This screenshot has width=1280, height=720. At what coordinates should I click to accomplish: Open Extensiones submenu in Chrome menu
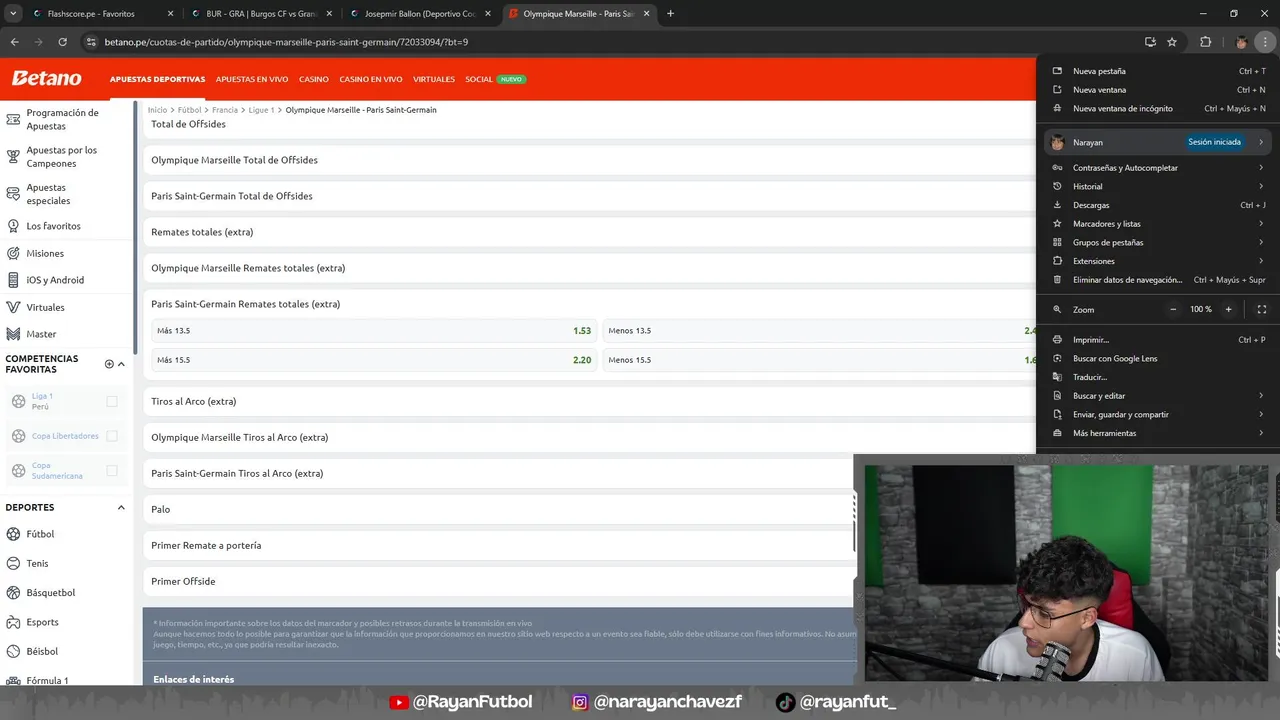tap(1158, 261)
